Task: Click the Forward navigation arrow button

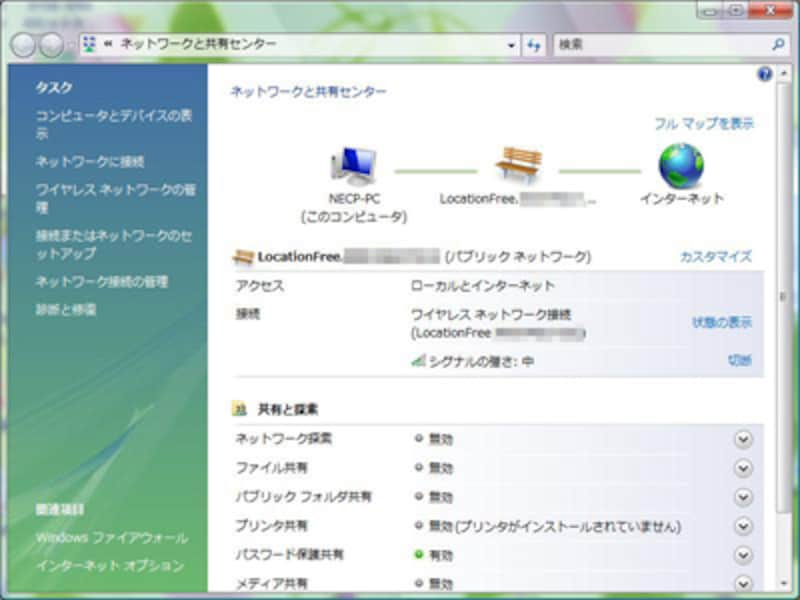Action: (52, 45)
